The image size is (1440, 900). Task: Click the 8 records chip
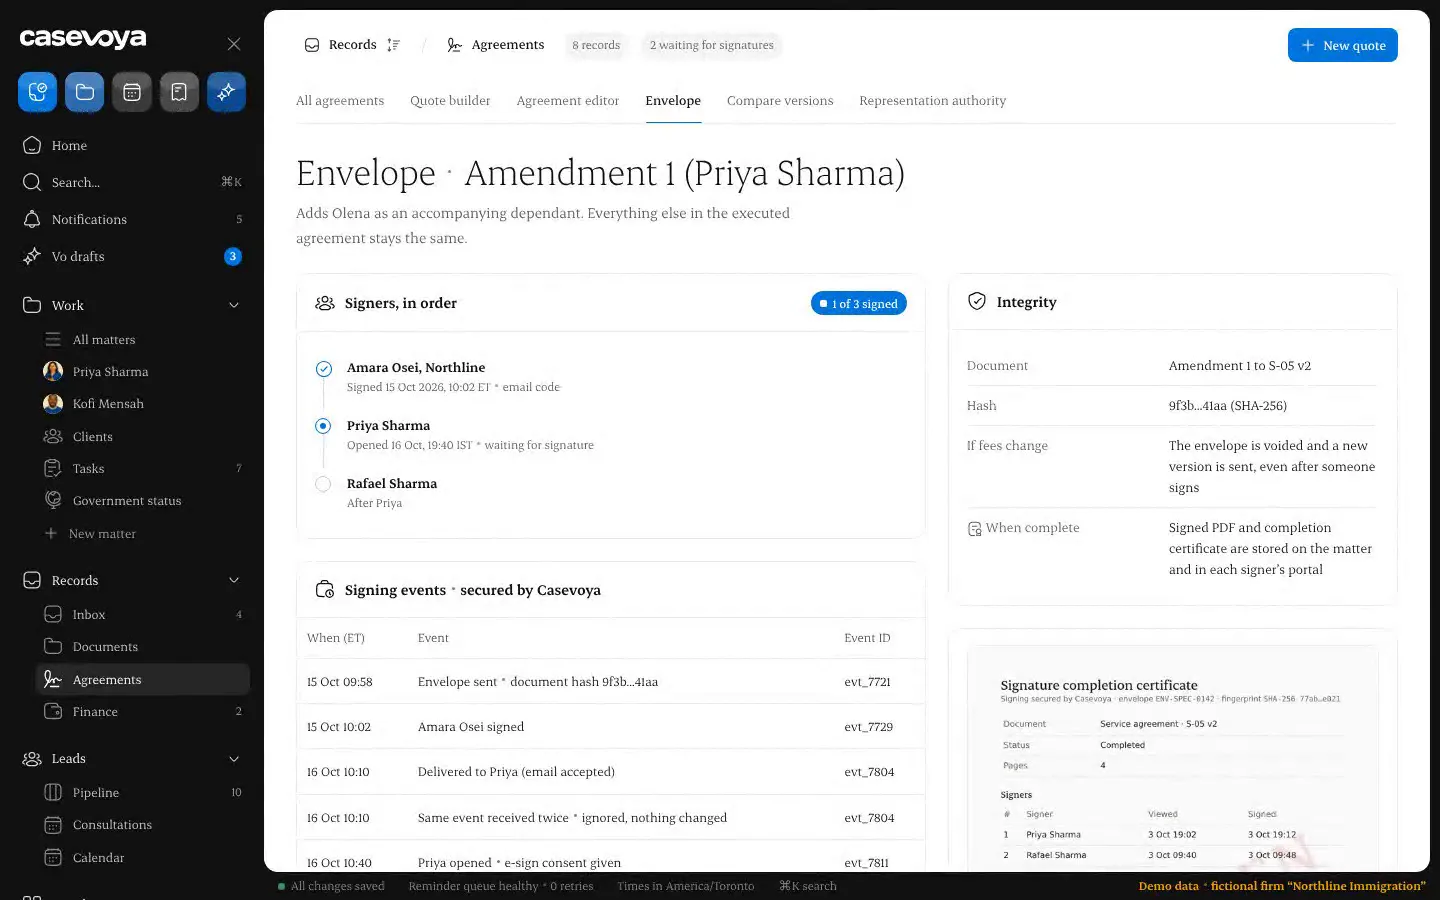point(596,45)
